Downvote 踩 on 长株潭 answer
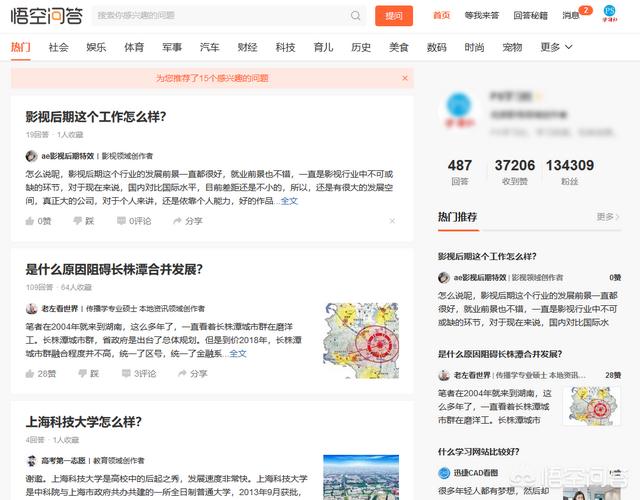The height and width of the screenshot is (500, 640). tap(89, 373)
